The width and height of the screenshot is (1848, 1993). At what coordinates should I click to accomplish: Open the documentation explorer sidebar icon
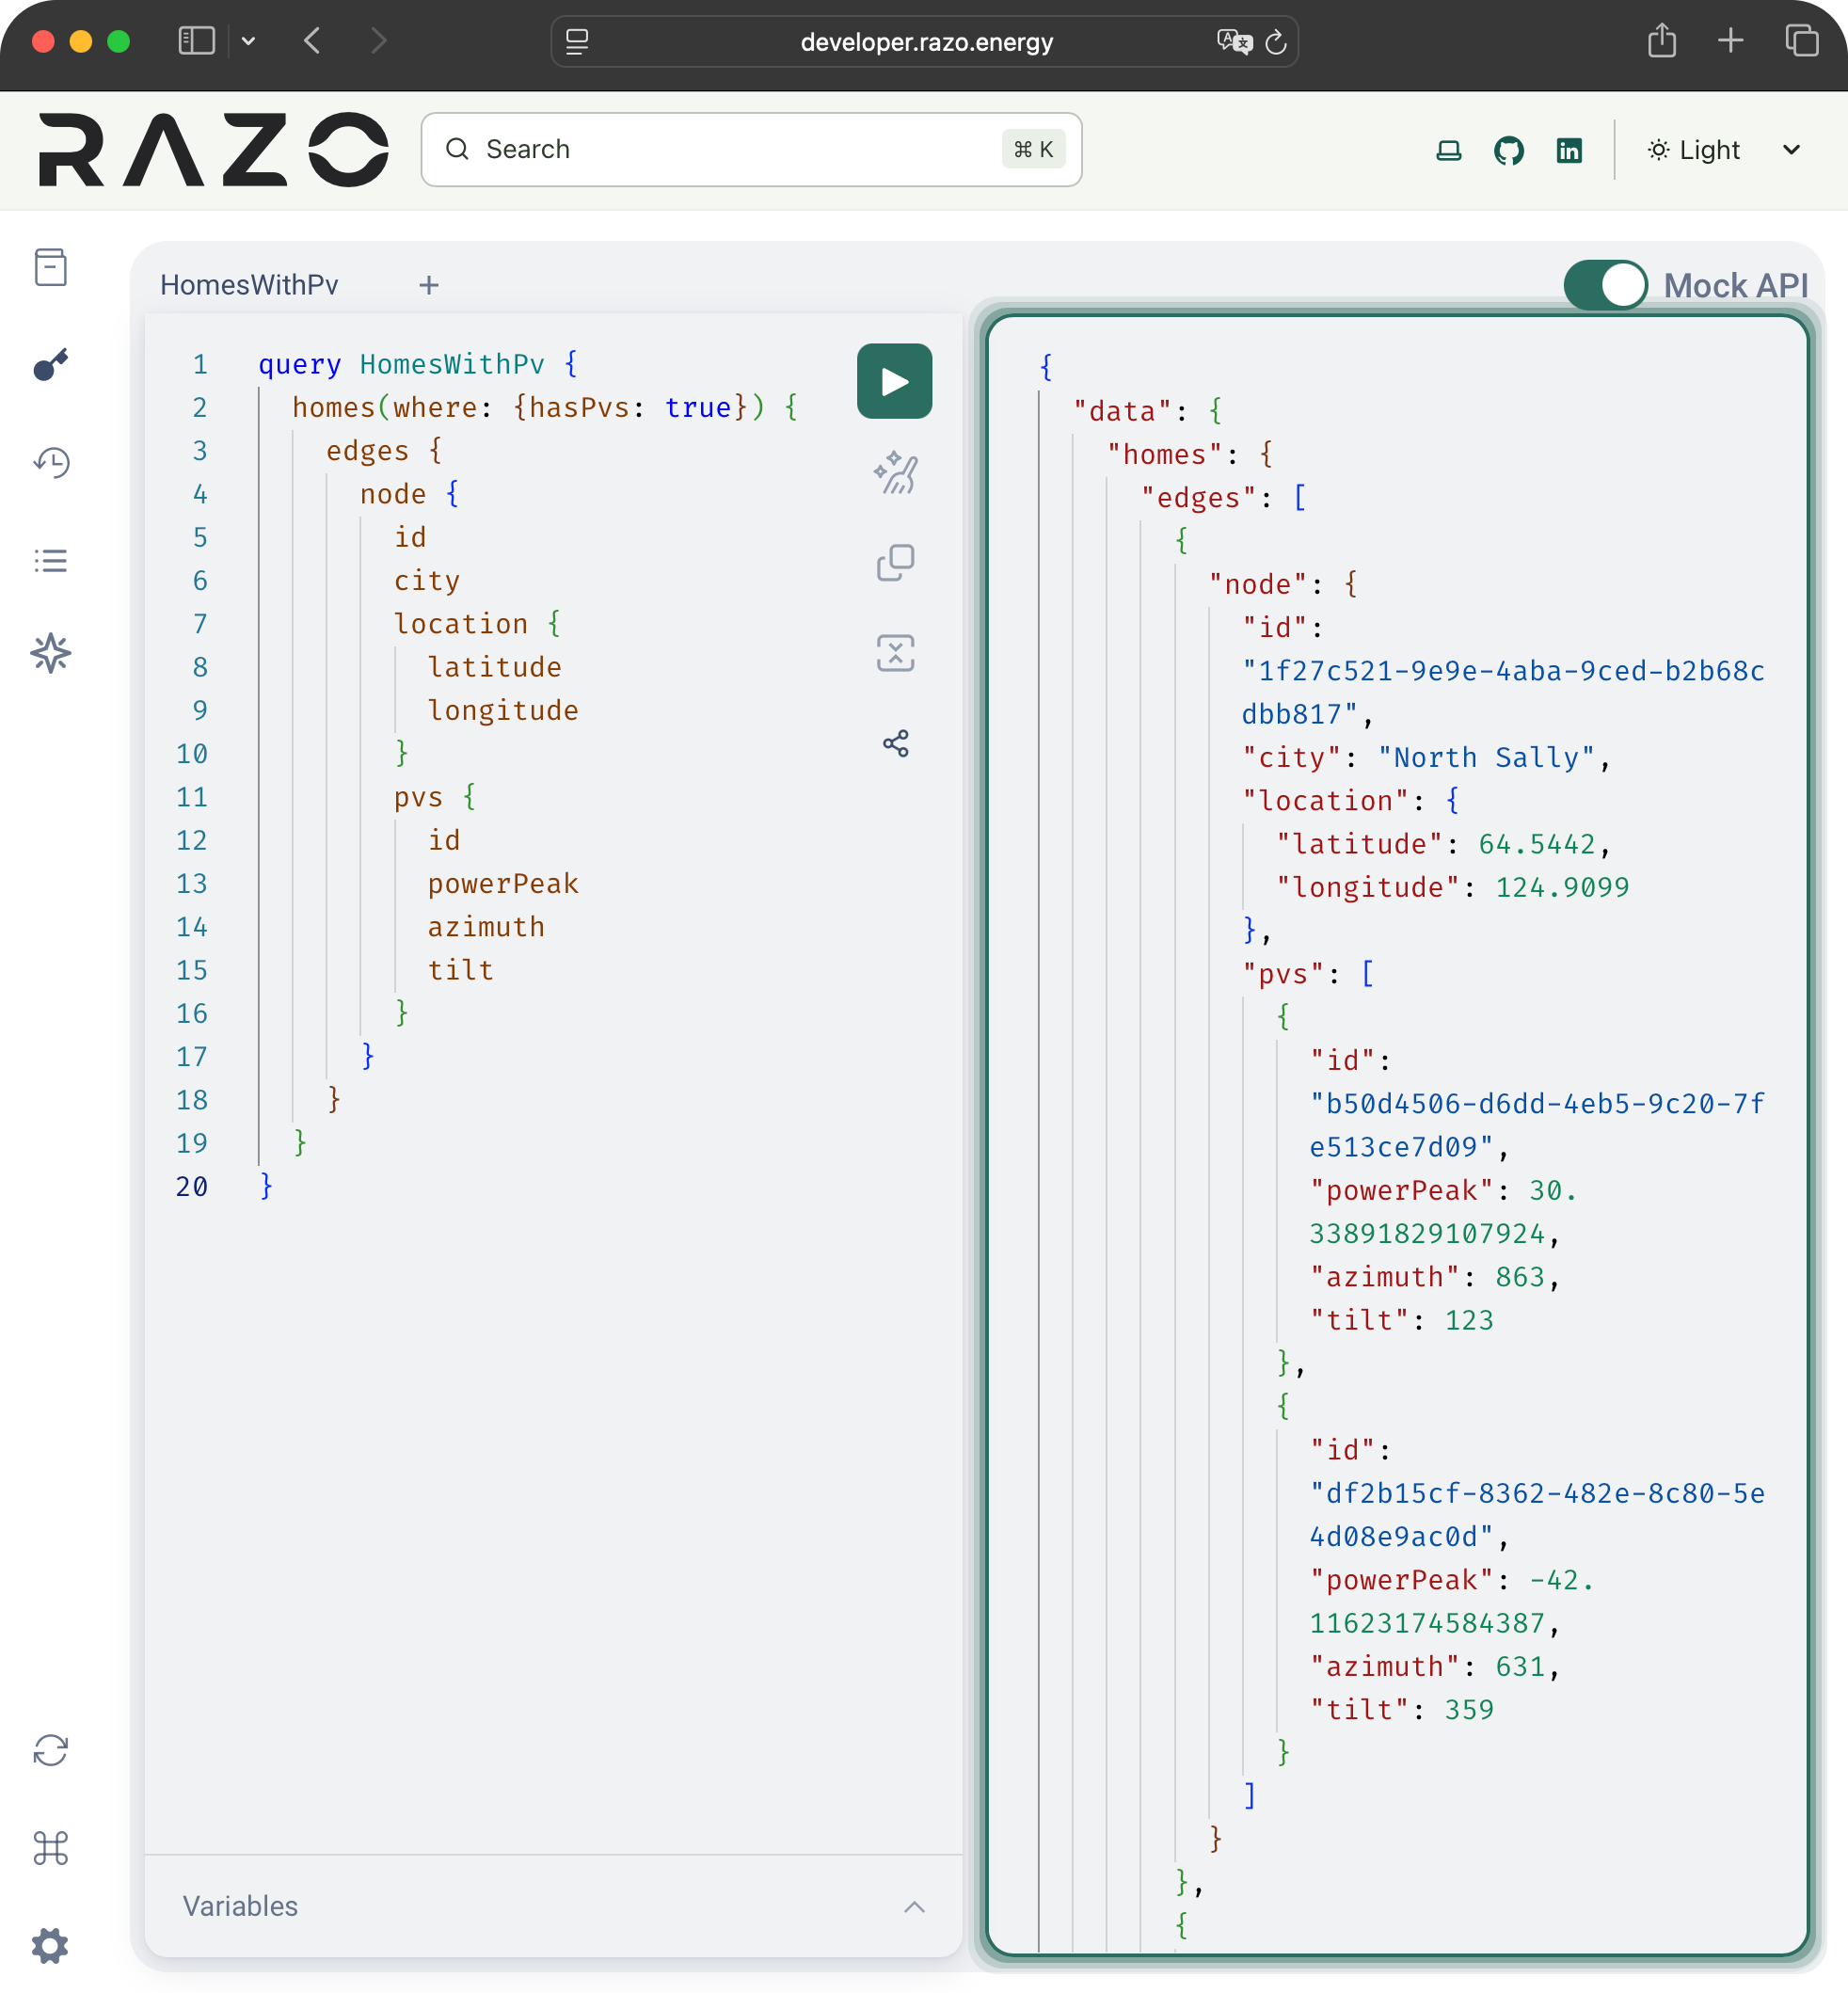(x=50, y=267)
